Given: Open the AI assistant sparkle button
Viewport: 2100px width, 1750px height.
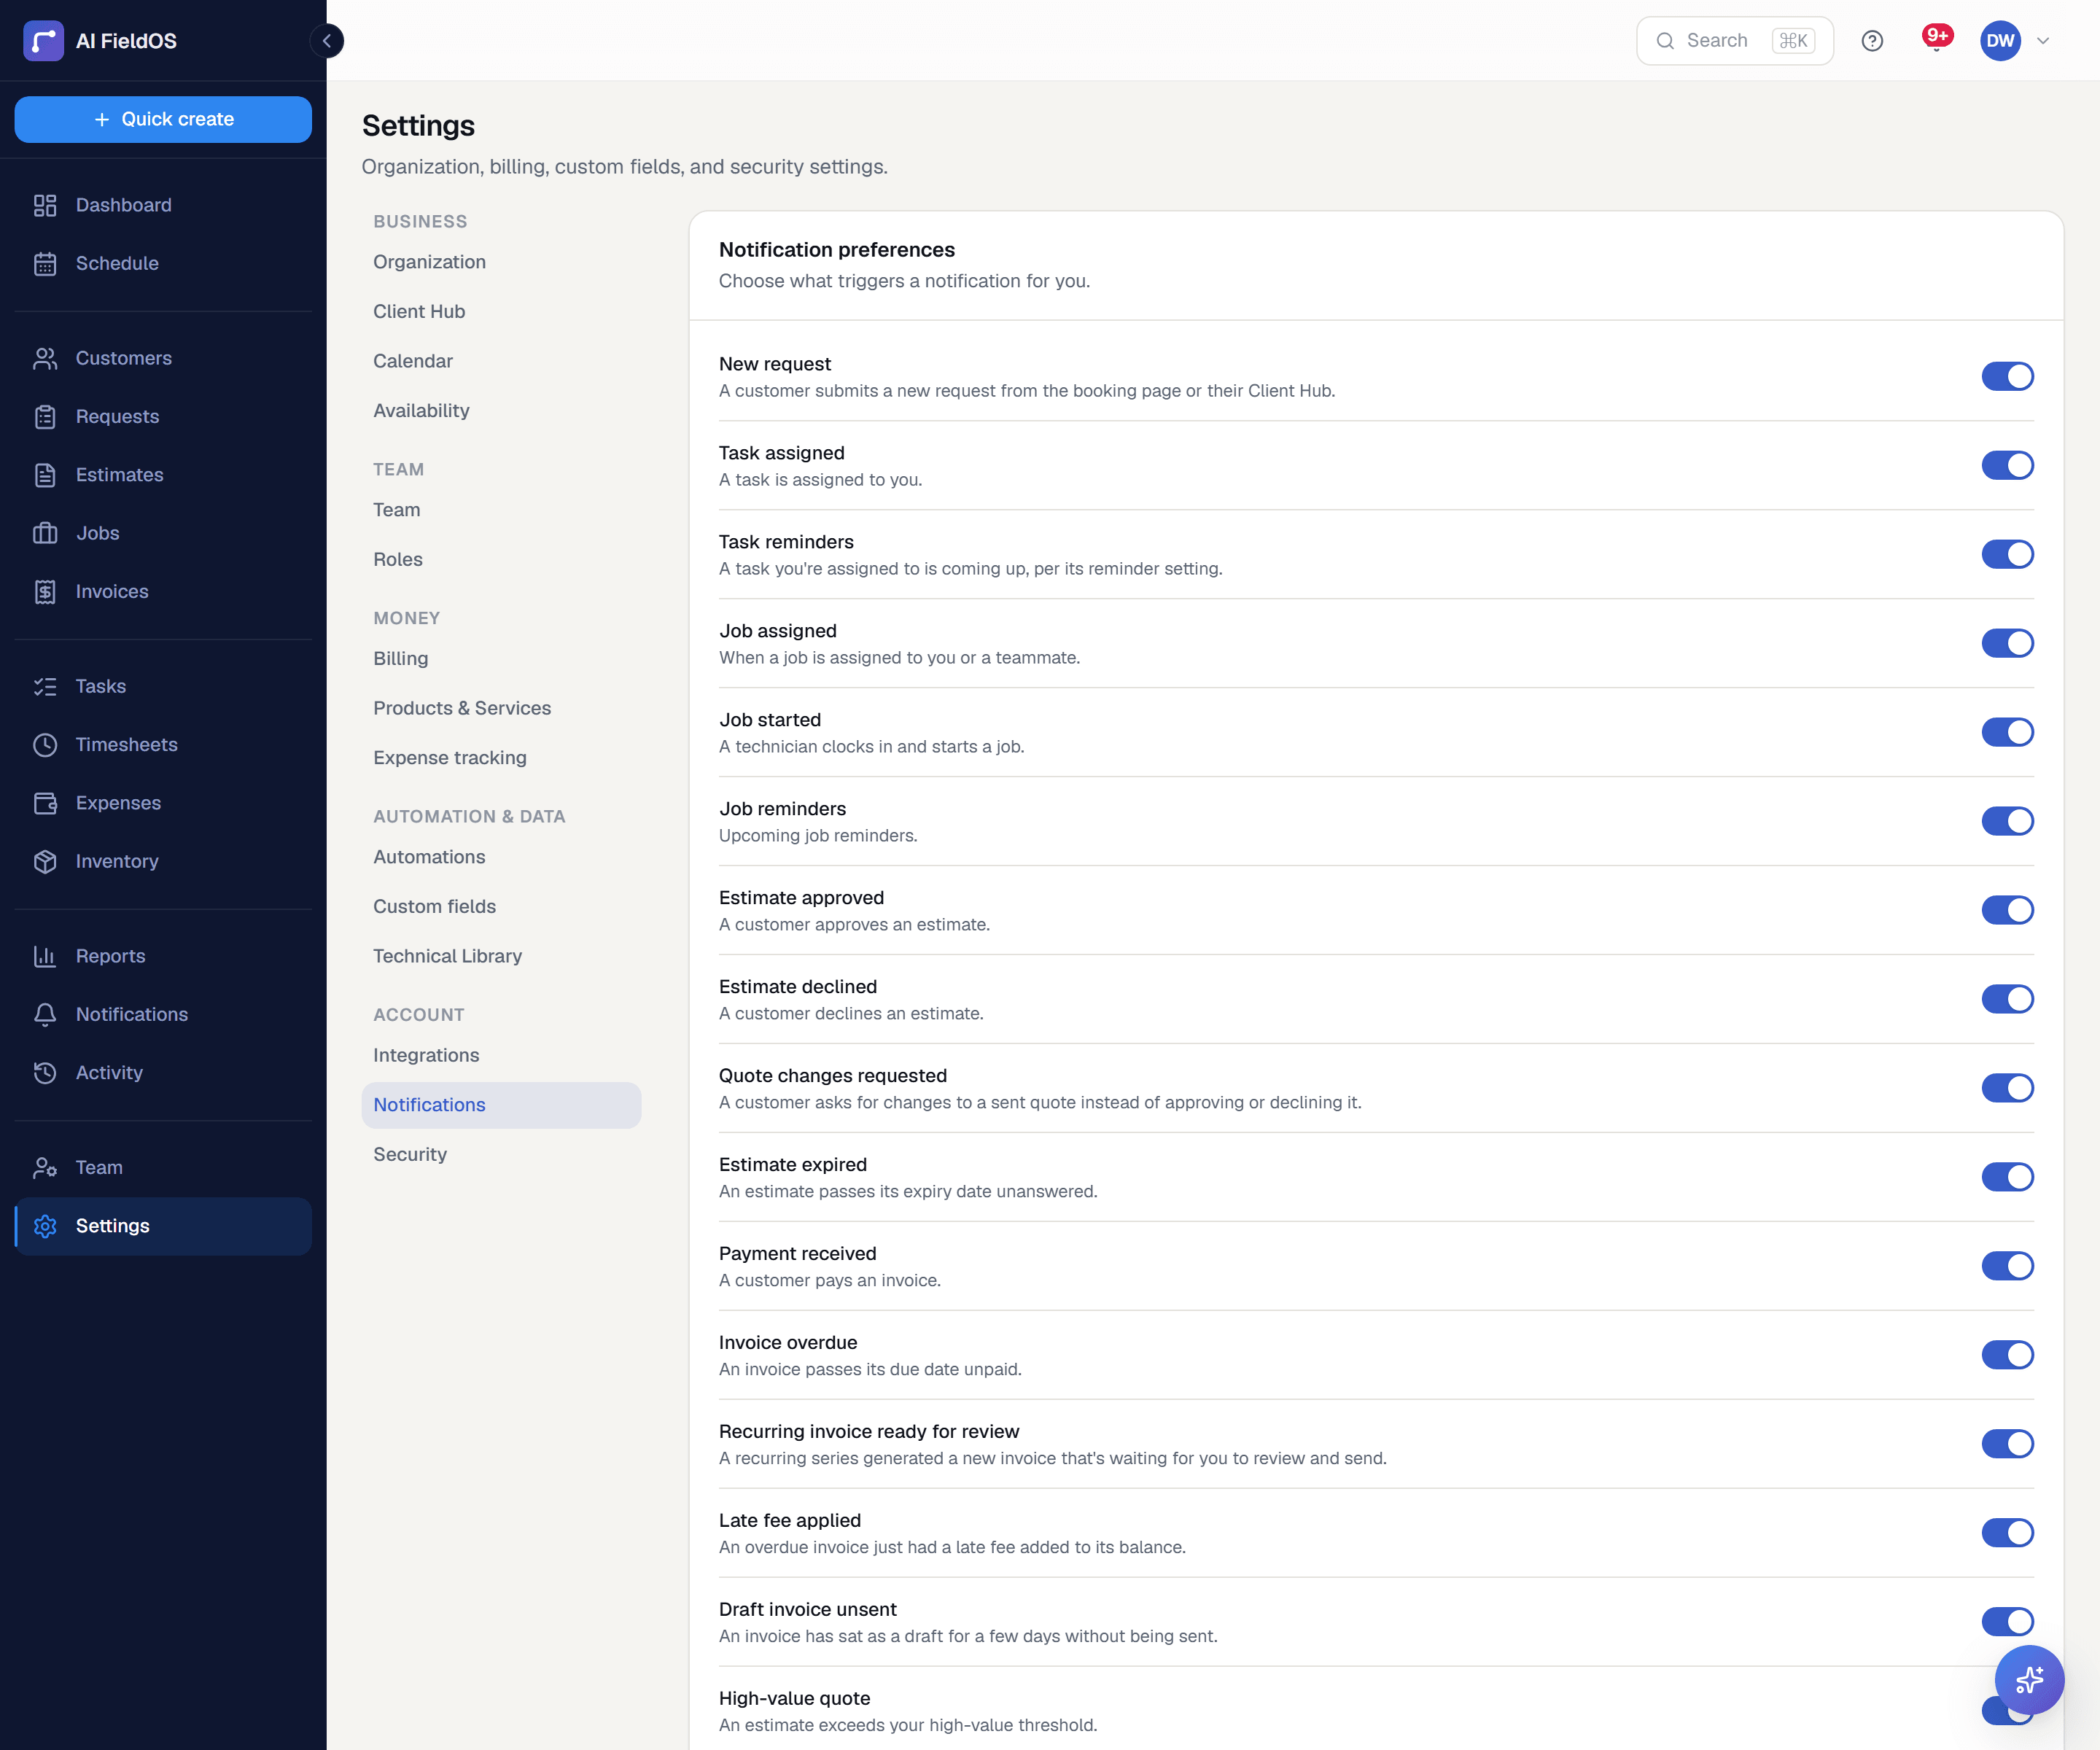Looking at the screenshot, I should pyautogui.click(x=2029, y=1680).
